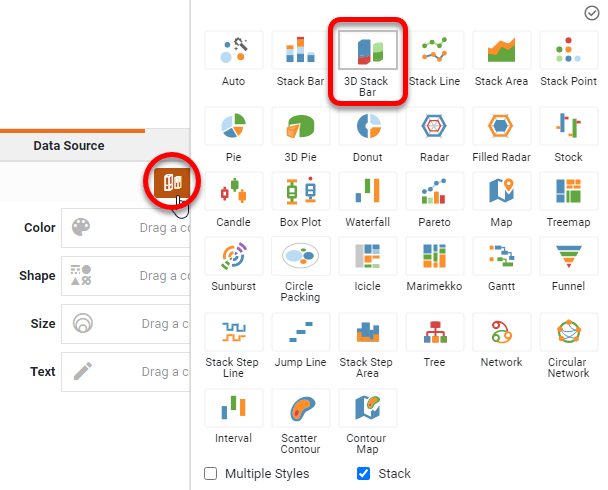Uncheck the Stack checkbox
Screen dimensions: 608x490
click(364, 474)
